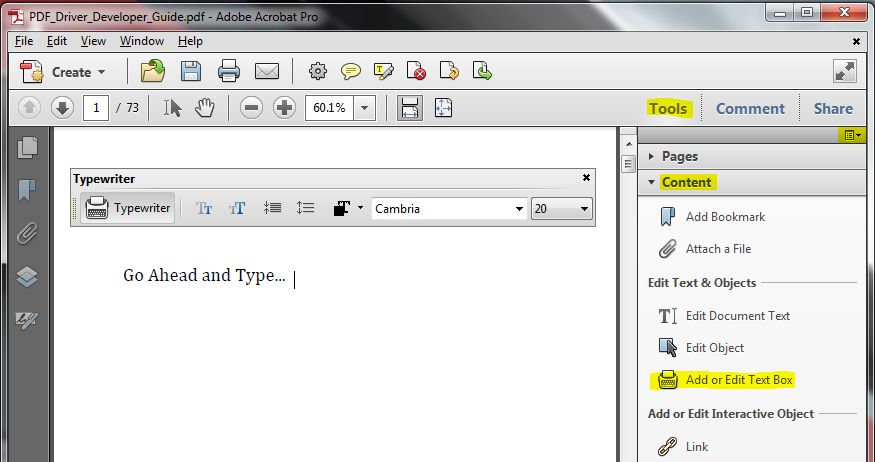
Task: Open the zoom percentage dropdown arrow
Action: 364,108
